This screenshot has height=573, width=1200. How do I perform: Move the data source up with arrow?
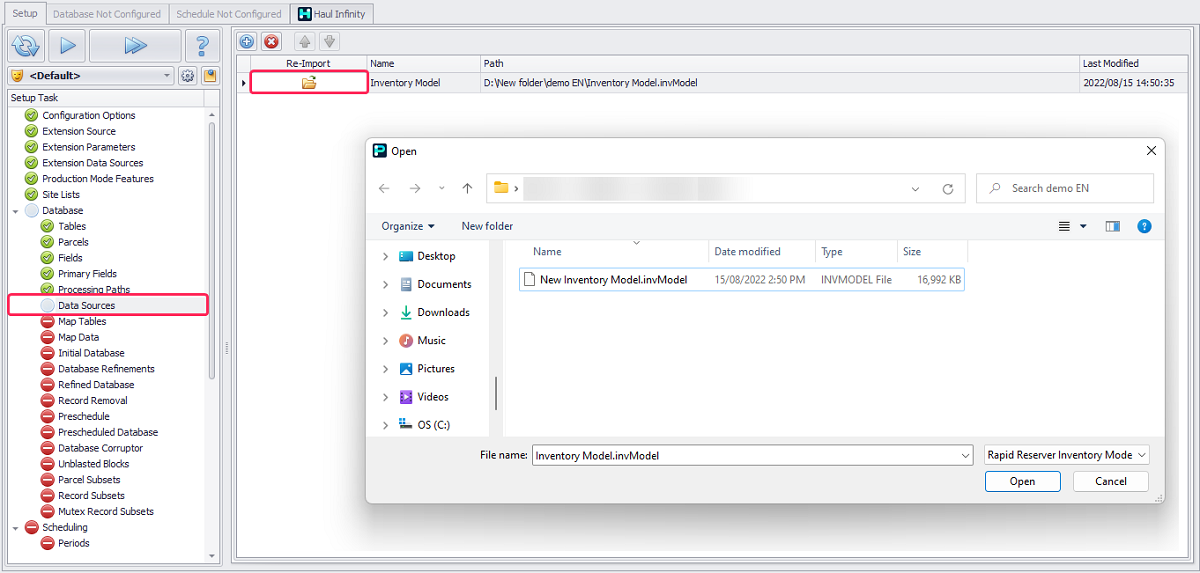pyautogui.click(x=304, y=41)
